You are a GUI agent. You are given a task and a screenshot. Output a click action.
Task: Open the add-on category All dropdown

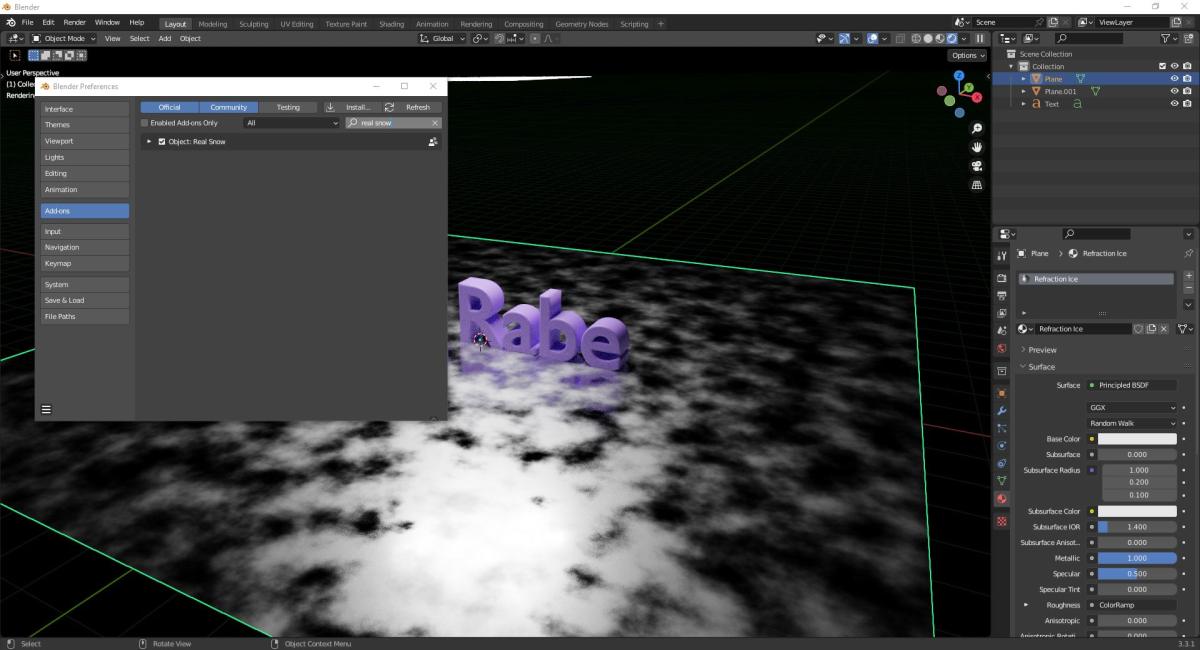click(292, 123)
